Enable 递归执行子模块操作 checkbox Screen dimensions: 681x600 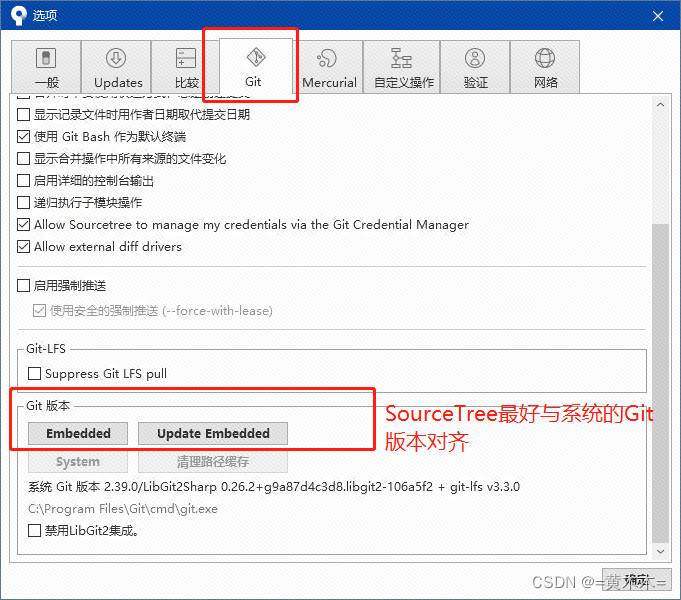(23, 202)
